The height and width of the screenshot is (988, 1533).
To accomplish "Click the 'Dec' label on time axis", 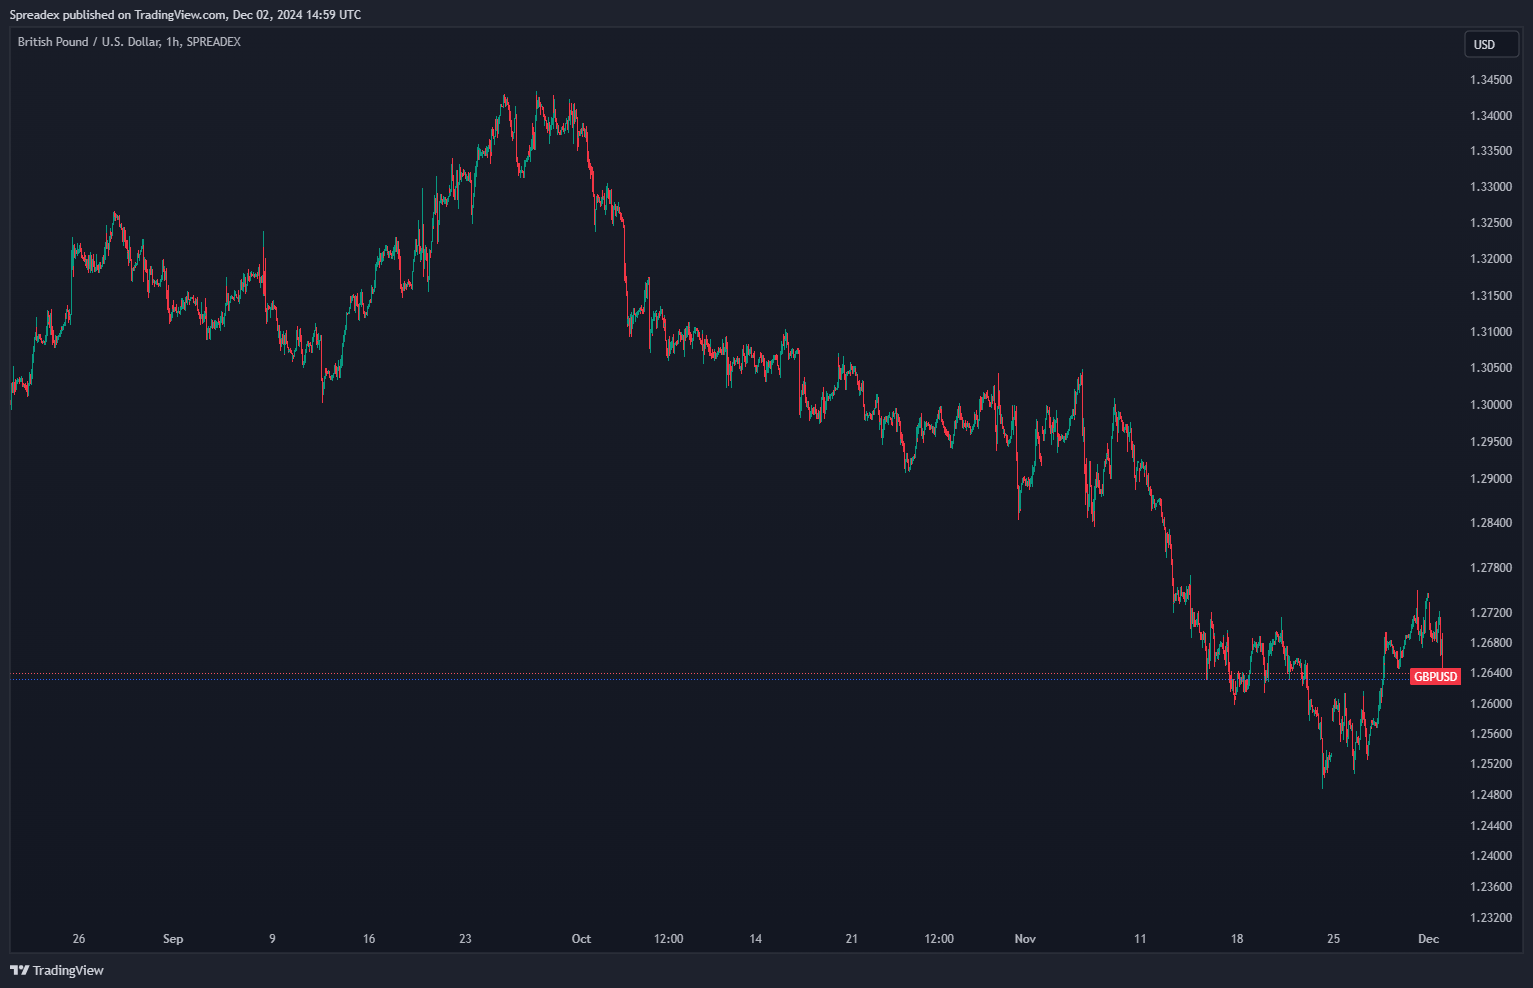I will pos(1429,939).
